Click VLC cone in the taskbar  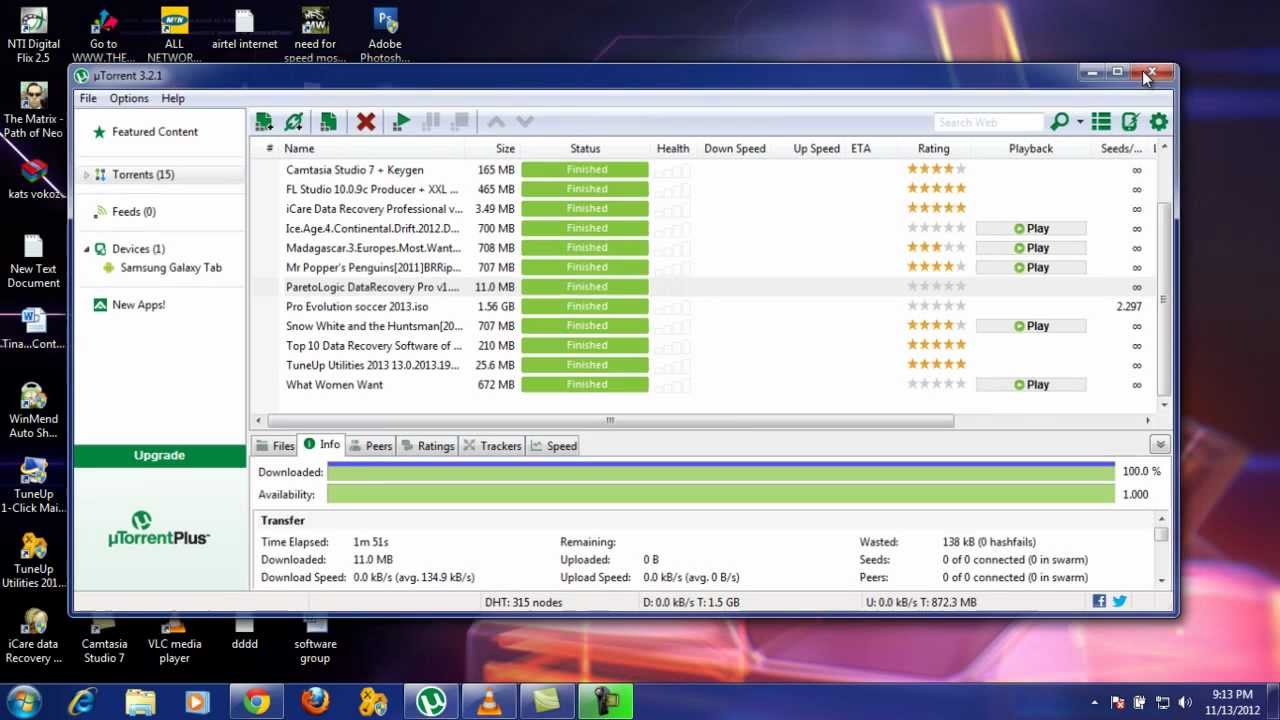coord(489,702)
